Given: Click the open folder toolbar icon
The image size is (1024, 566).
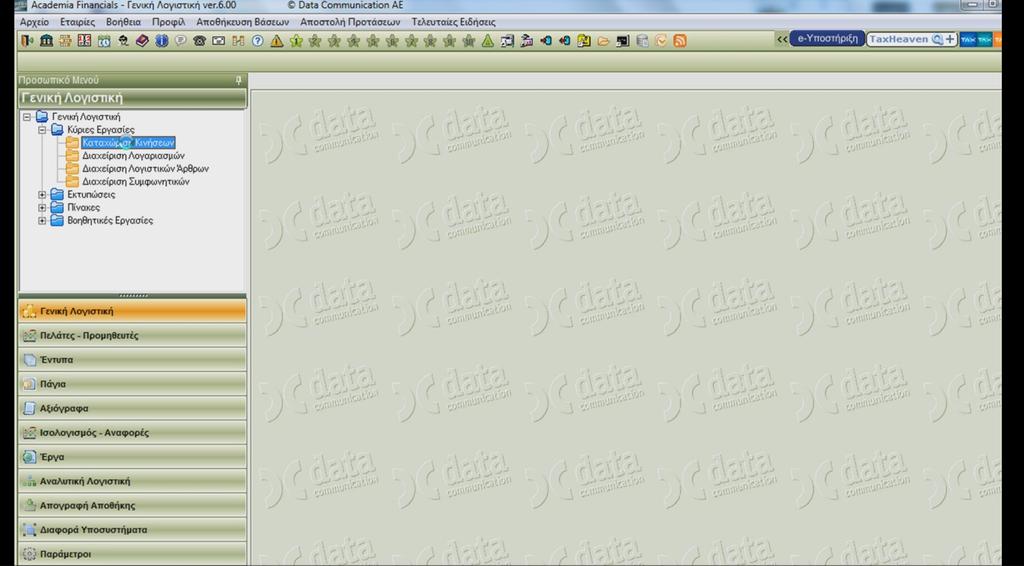Looking at the screenshot, I should click(x=603, y=40).
